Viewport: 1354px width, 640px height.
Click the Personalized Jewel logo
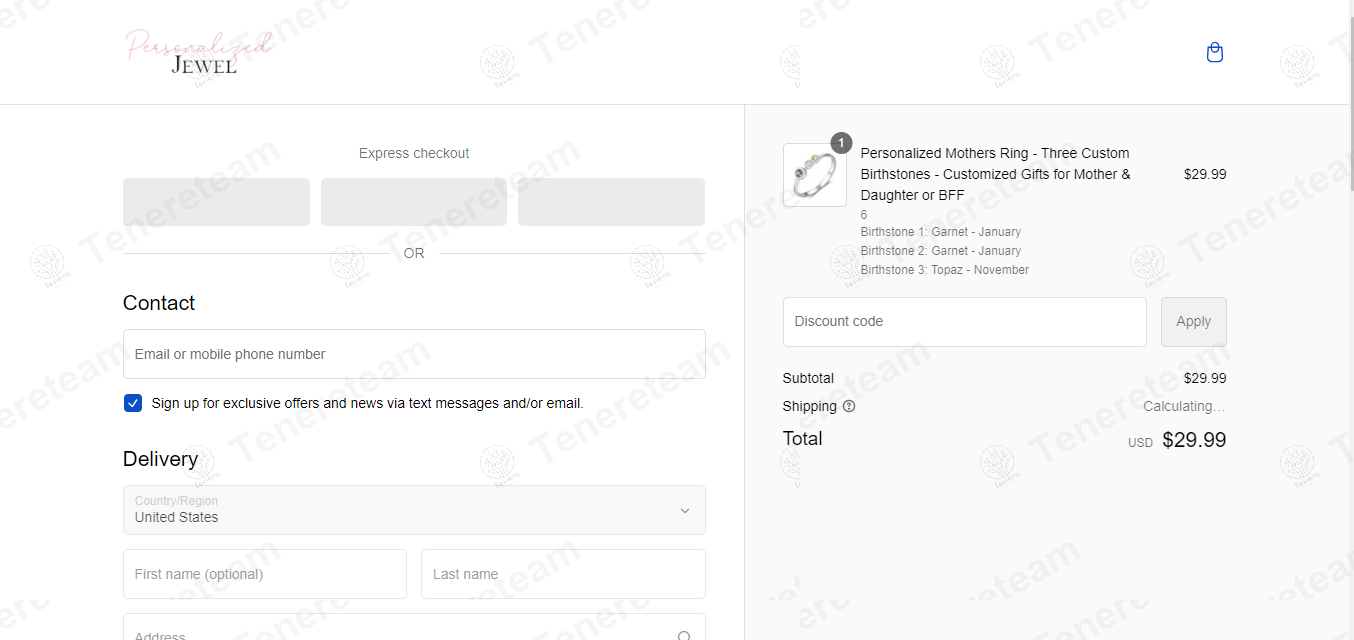click(x=198, y=52)
